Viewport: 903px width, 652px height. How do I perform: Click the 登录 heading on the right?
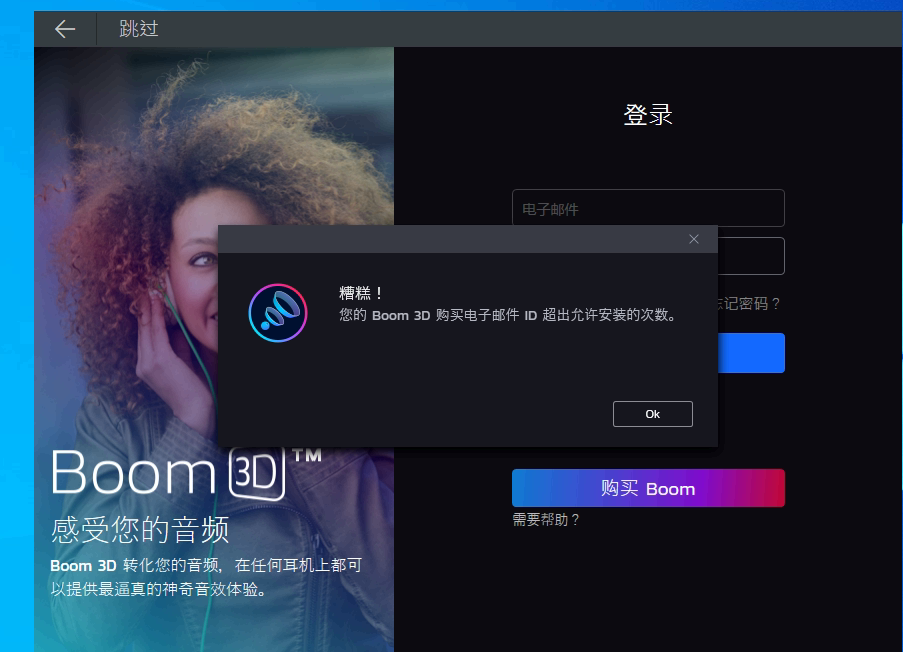pos(648,114)
